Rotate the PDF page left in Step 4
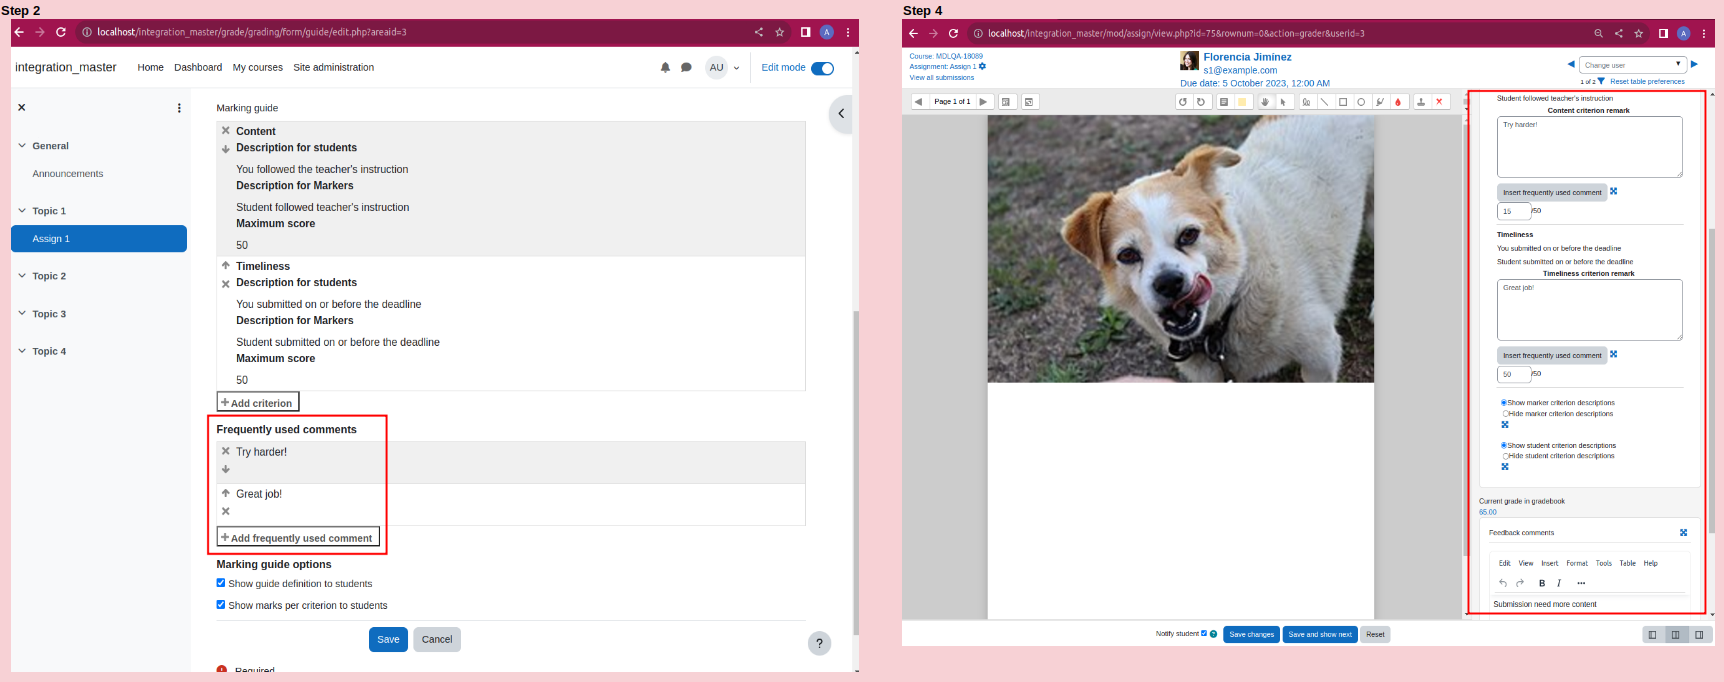This screenshot has width=1724, height=682. tap(1183, 102)
